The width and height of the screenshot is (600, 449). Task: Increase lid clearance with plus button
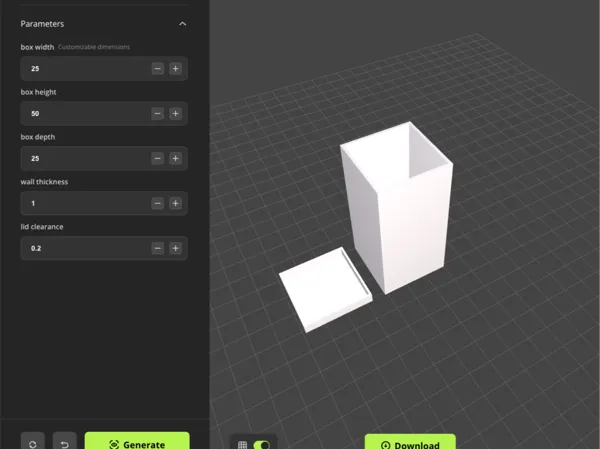point(176,248)
